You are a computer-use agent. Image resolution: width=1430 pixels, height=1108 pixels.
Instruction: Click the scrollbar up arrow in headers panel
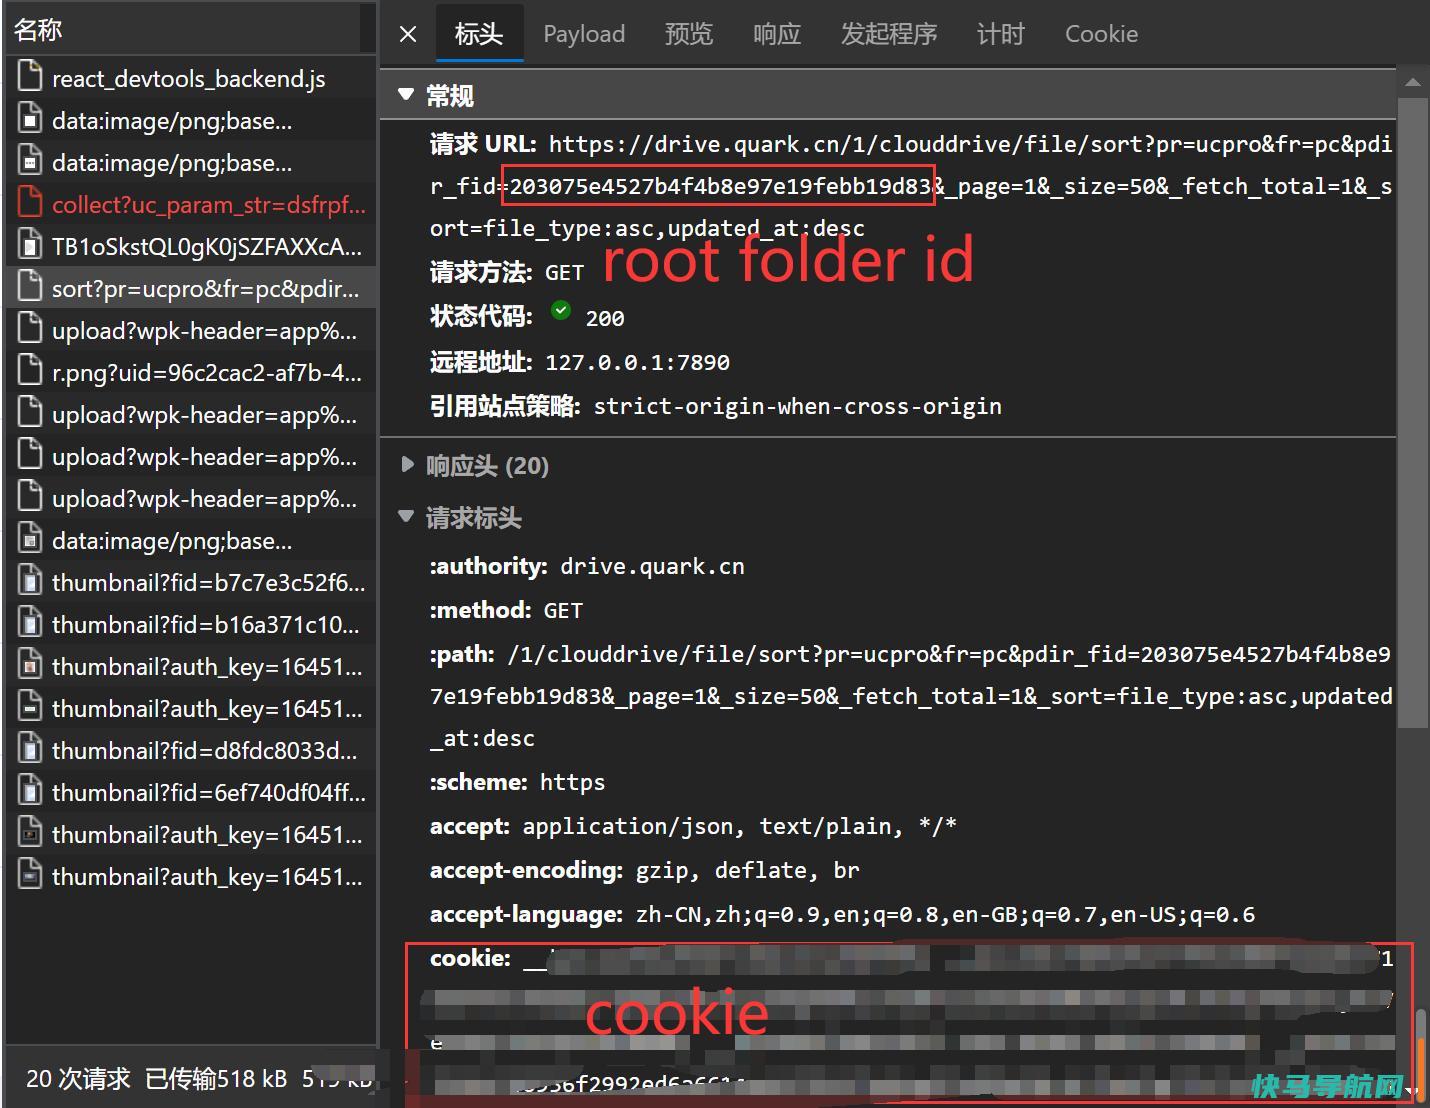tap(1412, 81)
